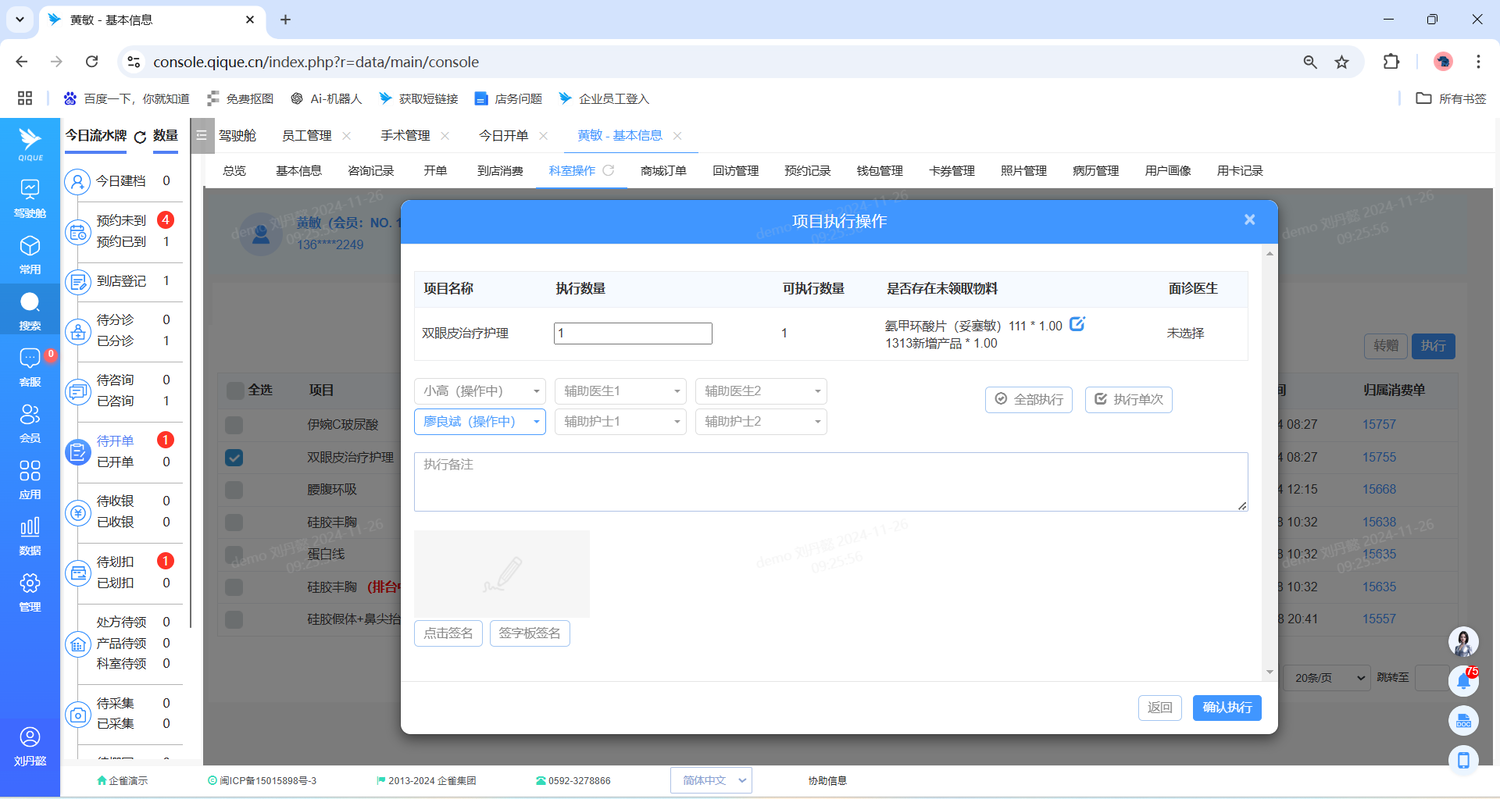Open the 辅助护士2 dropdown
This screenshot has height=799, width=1500.
(x=760, y=422)
